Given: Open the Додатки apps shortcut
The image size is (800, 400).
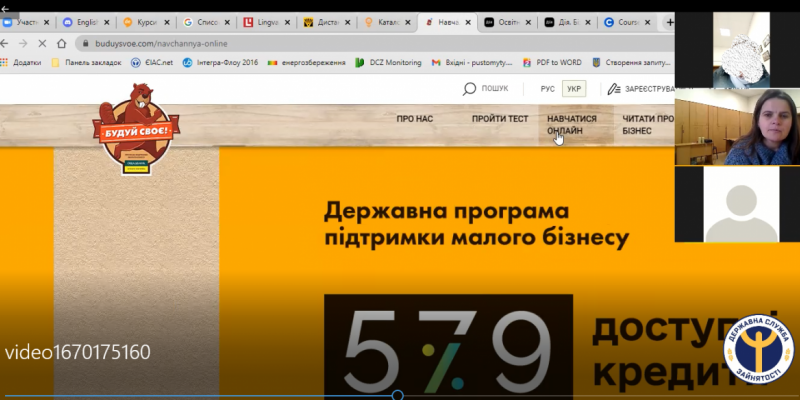Looking at the screenshot, I should (20, 62).
